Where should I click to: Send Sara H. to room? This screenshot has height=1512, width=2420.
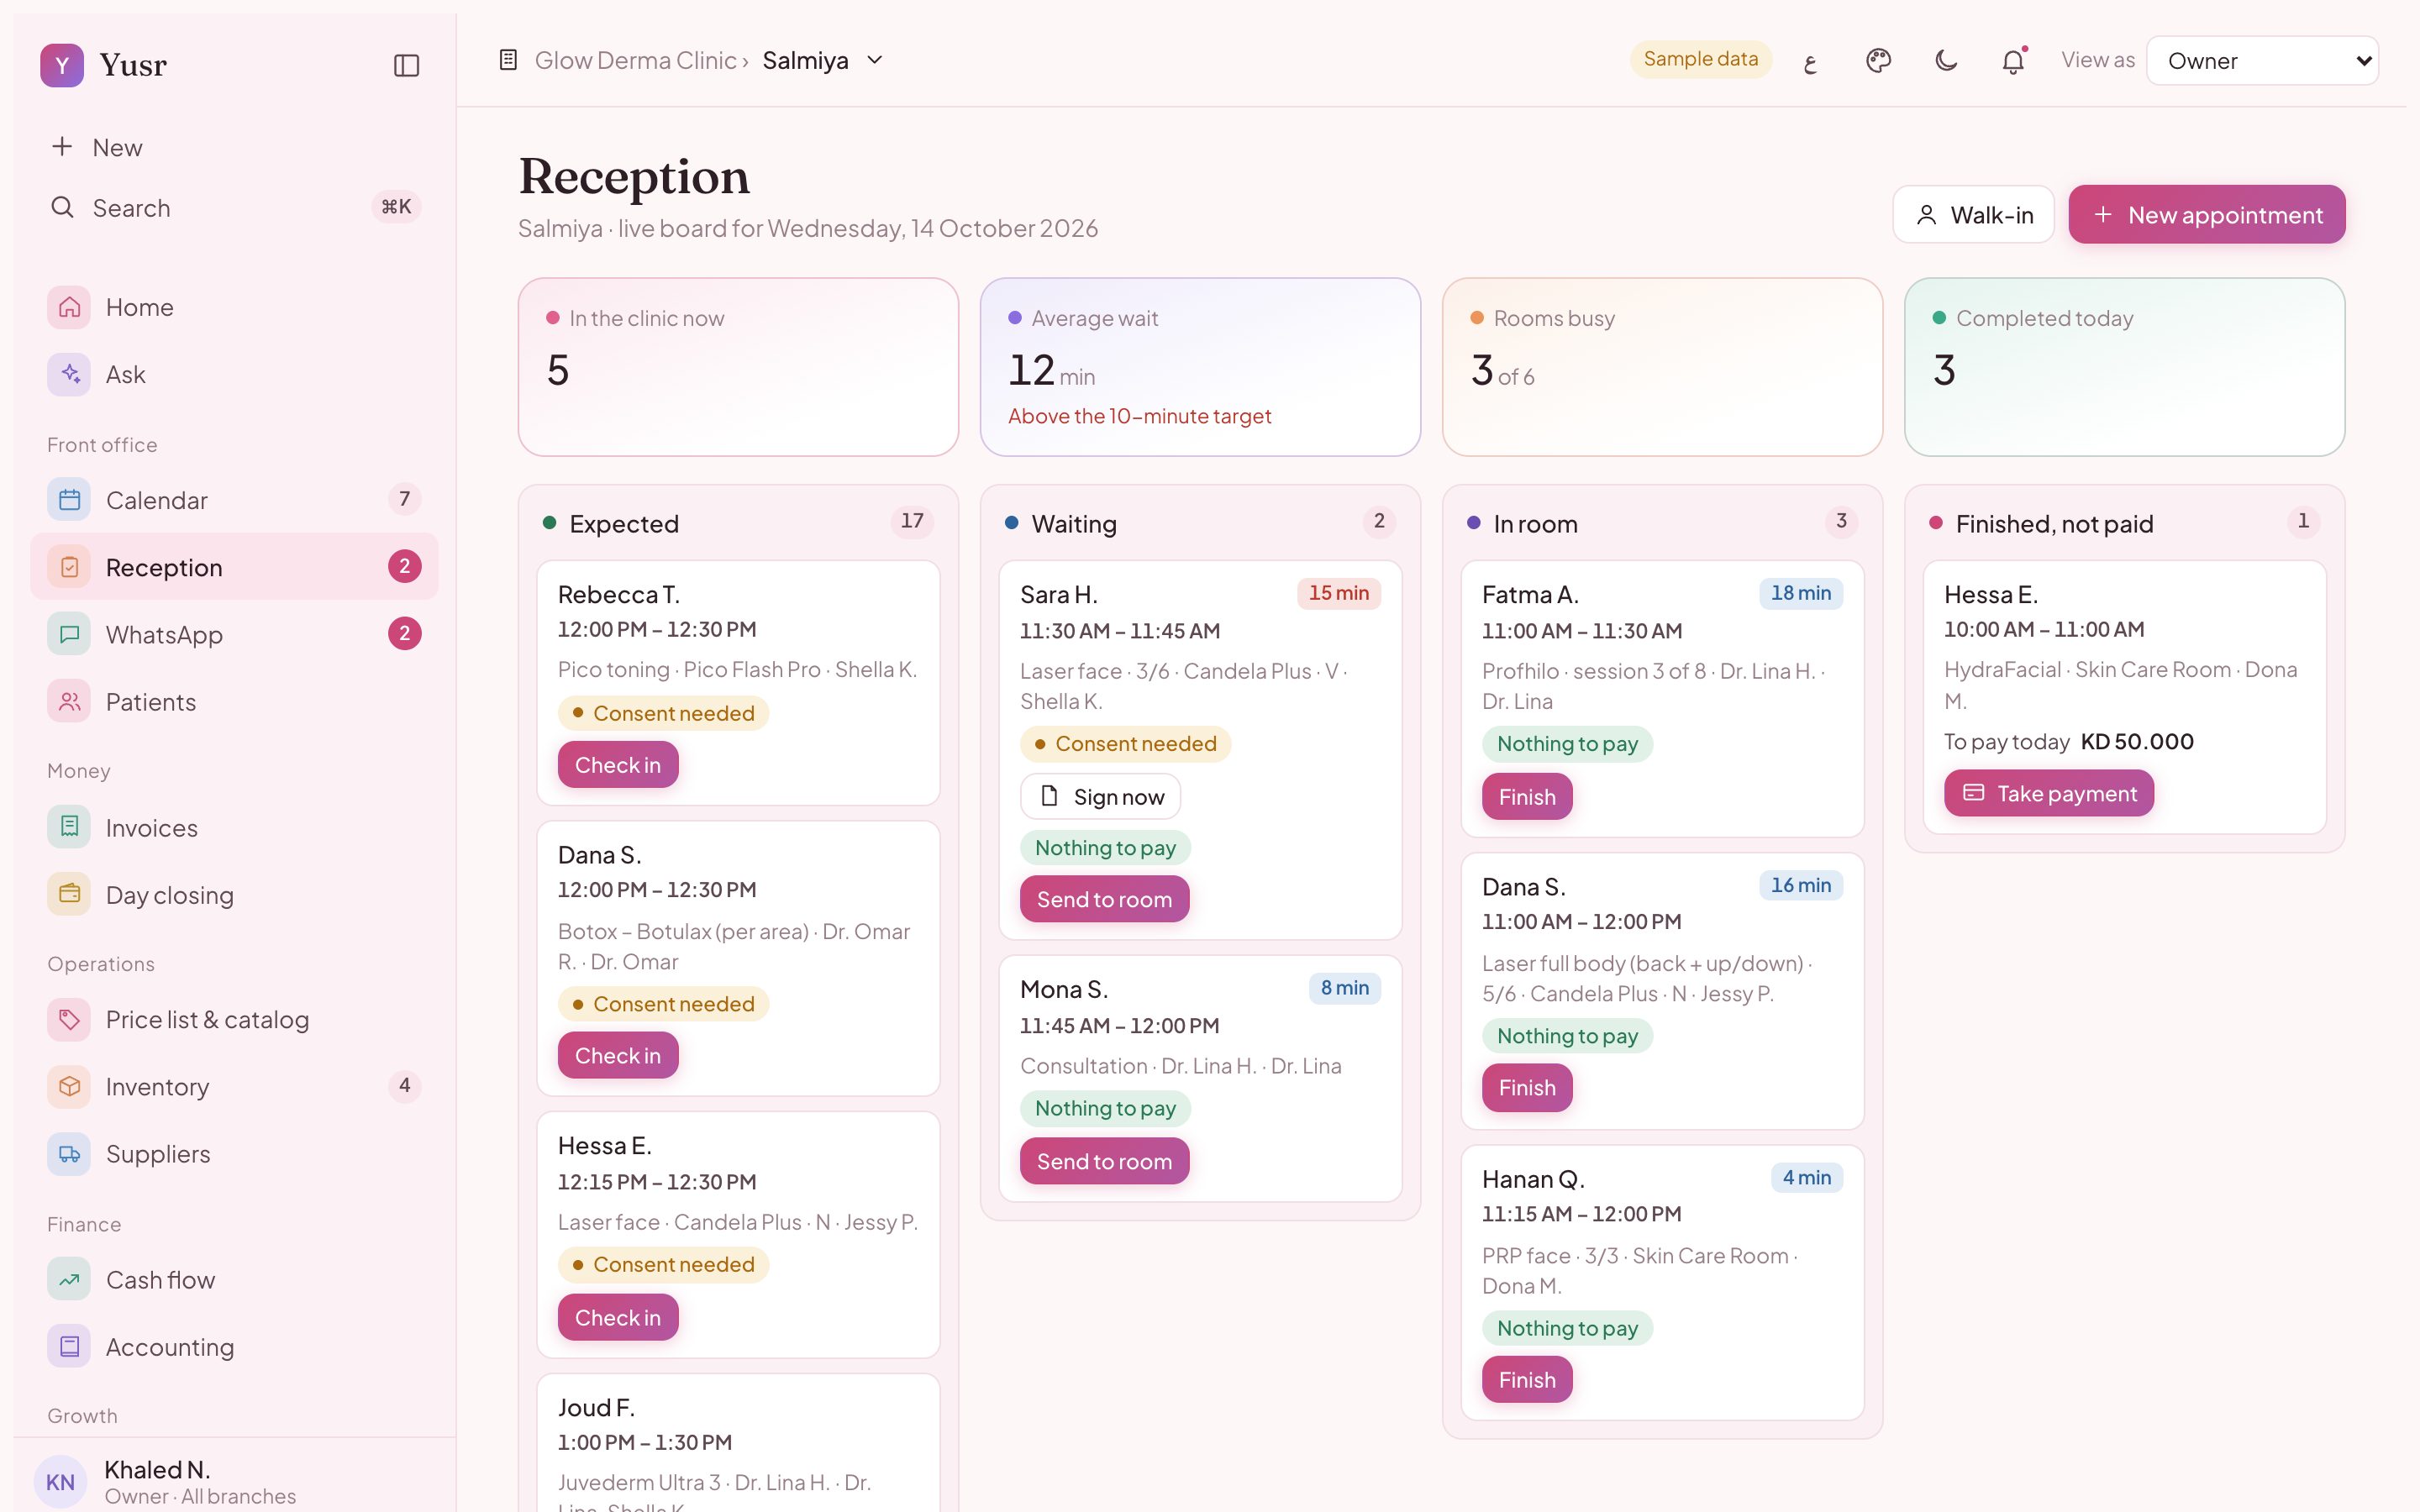pyautogui.click(x=1104, y=899)
